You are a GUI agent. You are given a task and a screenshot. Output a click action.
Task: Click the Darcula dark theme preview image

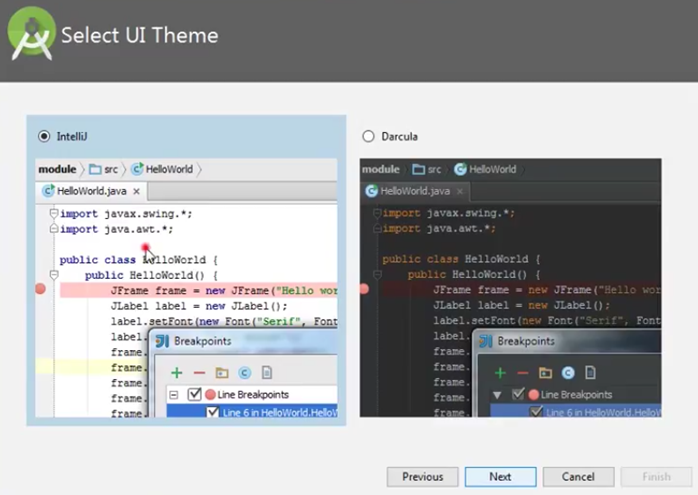[510, 288]
